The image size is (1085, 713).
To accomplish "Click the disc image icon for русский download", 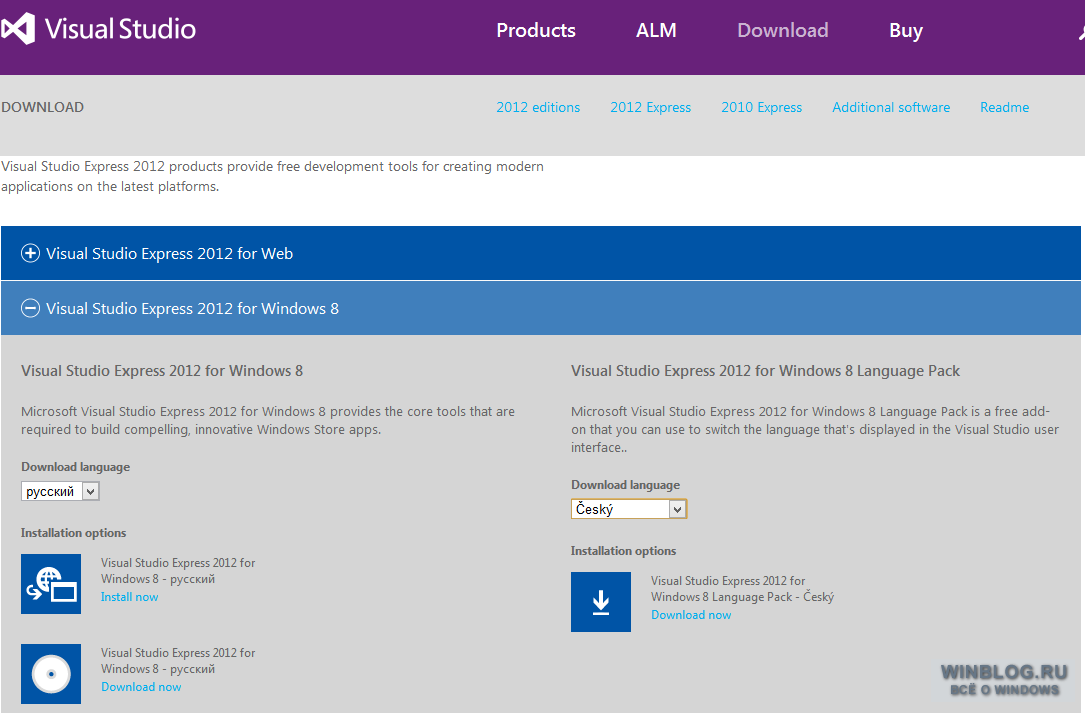I will pyautogui.click(x=51, y=674).
